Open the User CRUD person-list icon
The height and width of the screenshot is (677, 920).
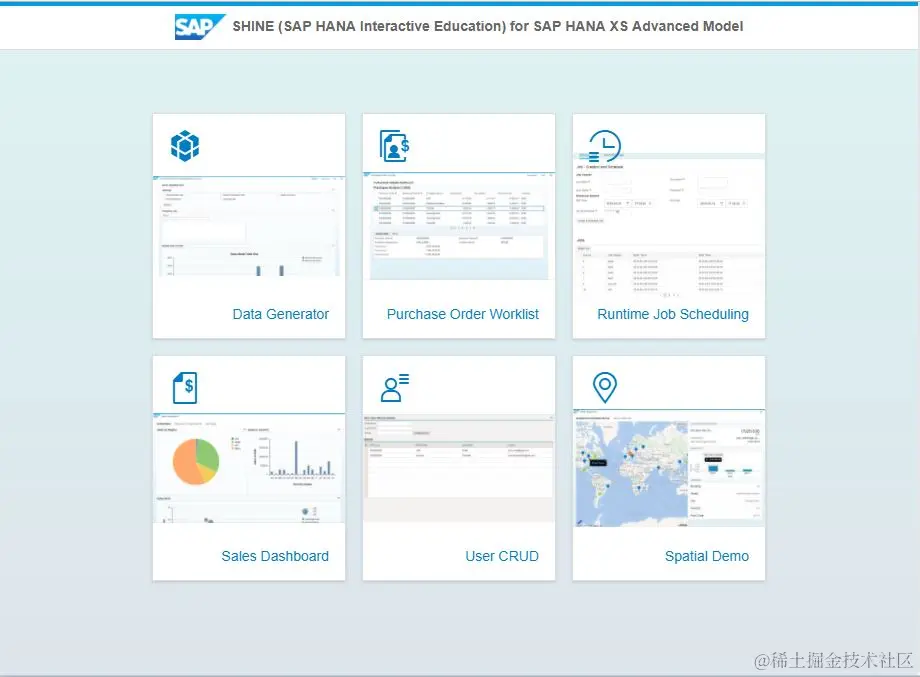point(395,388)
